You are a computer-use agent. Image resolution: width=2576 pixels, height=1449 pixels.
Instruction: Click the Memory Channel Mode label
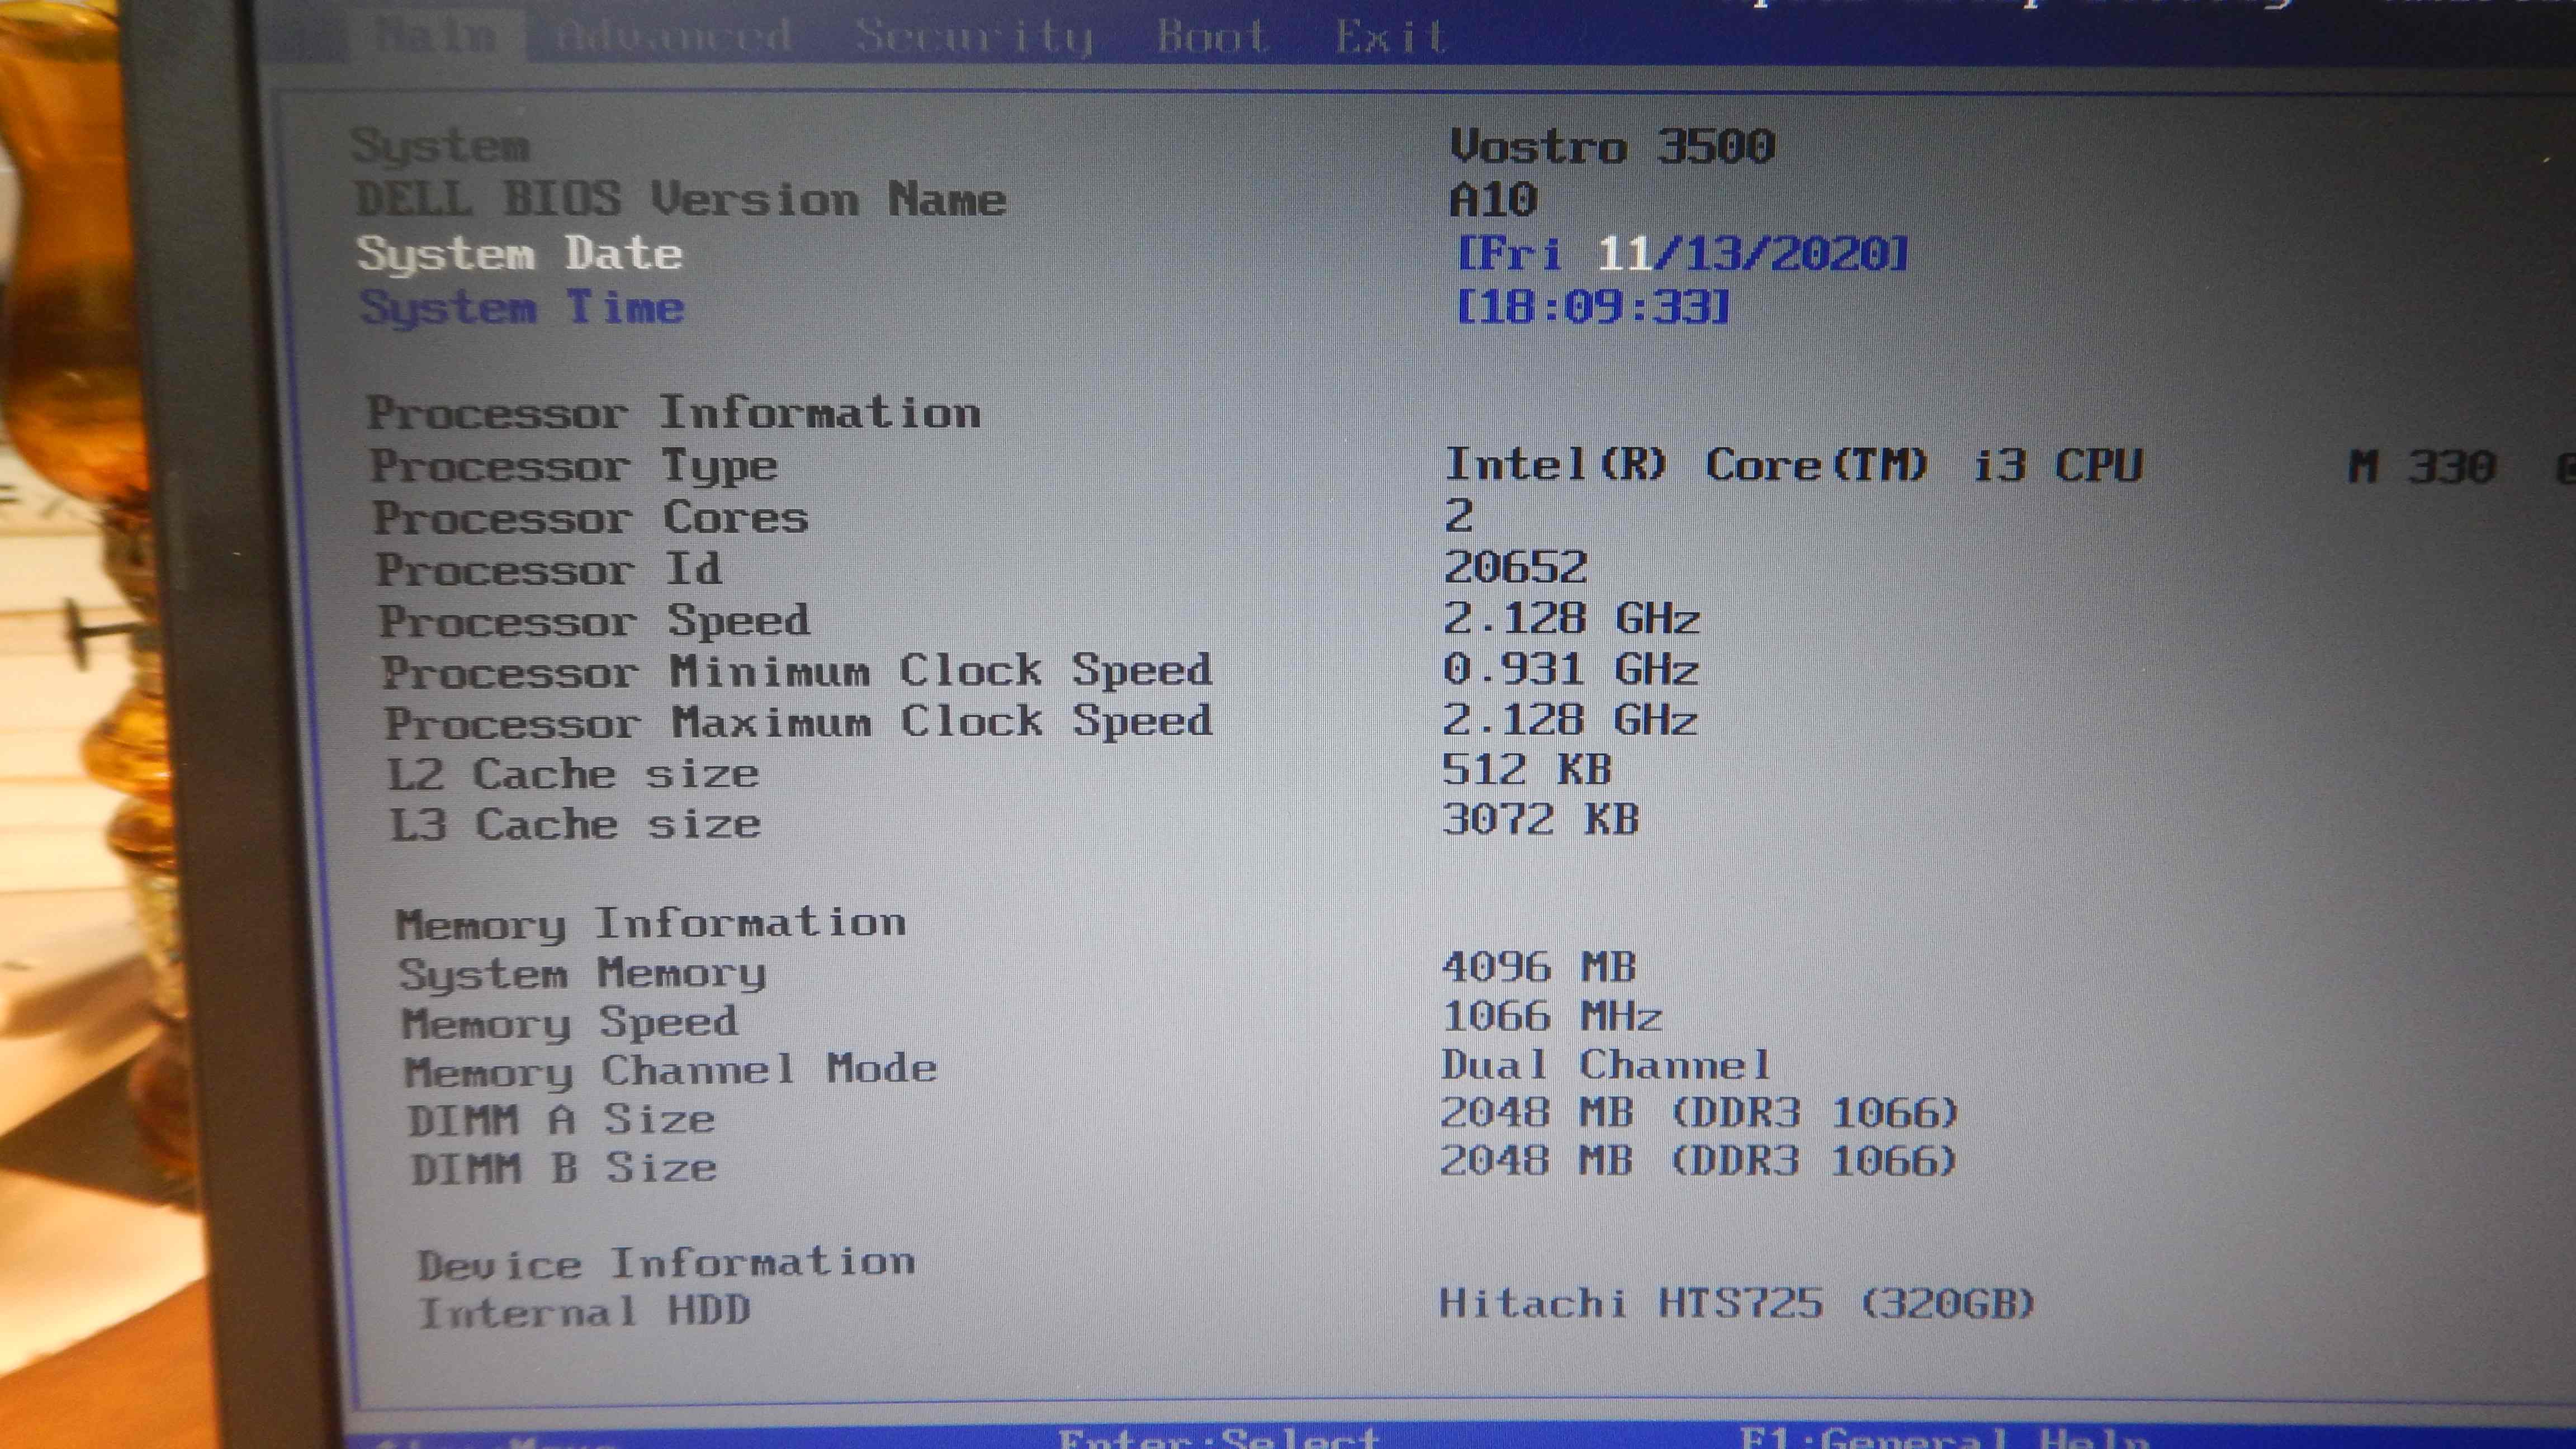click(x=671, y=1071)
